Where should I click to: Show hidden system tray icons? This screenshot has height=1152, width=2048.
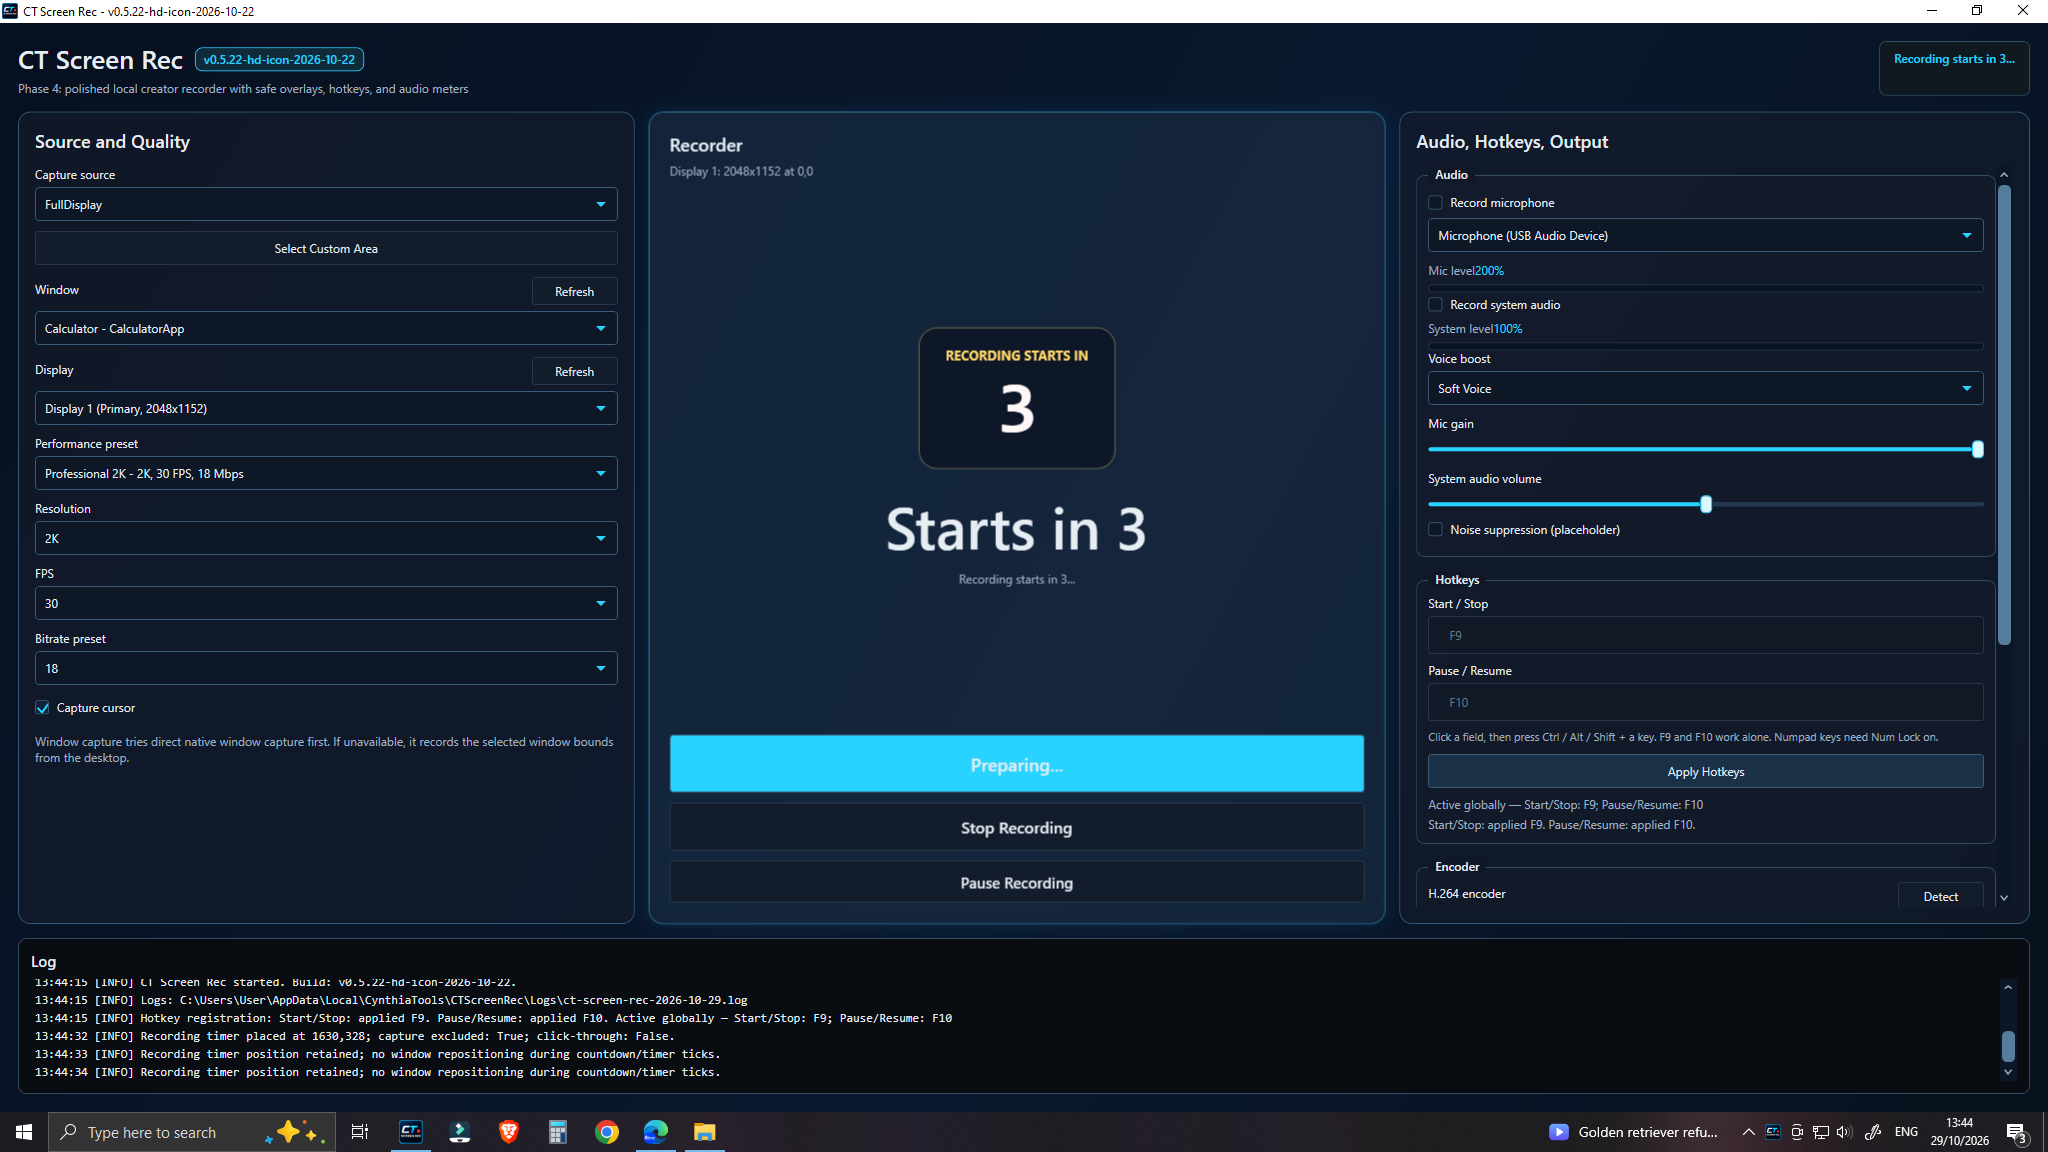(1748, 1132)
